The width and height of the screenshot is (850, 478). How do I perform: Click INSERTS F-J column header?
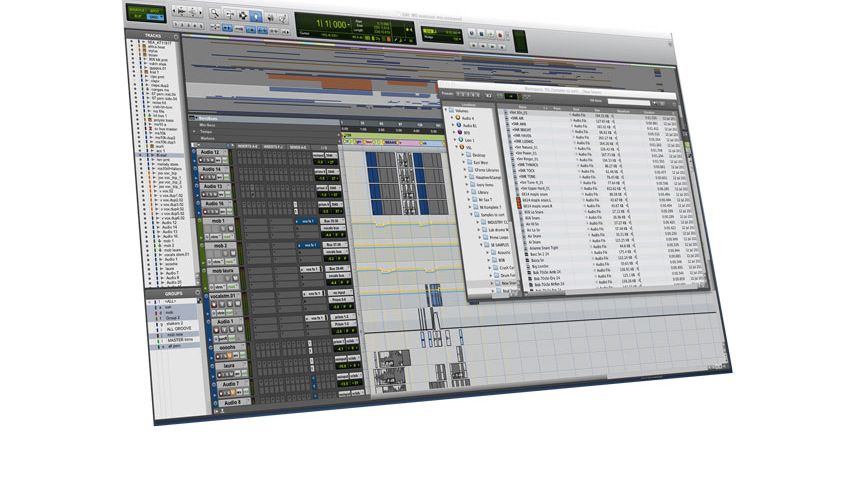pyautogui.click(x=274, y=147)
